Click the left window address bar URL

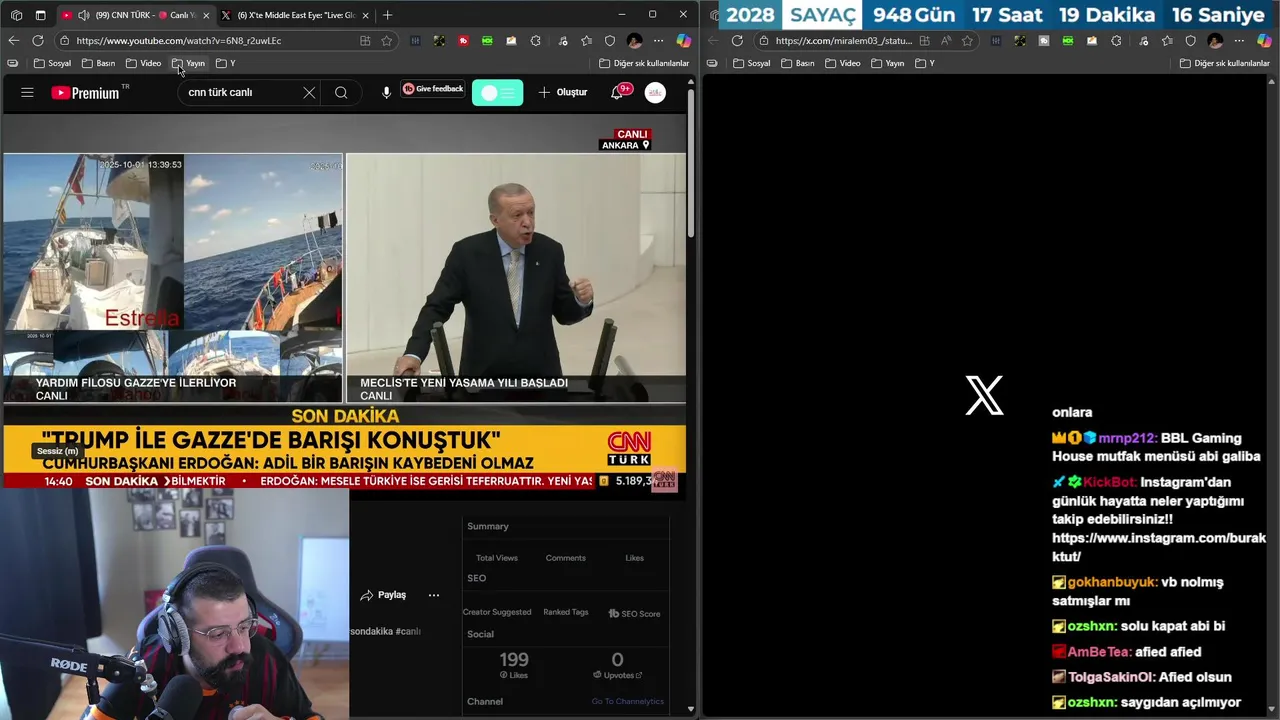[x=178, y=41]
